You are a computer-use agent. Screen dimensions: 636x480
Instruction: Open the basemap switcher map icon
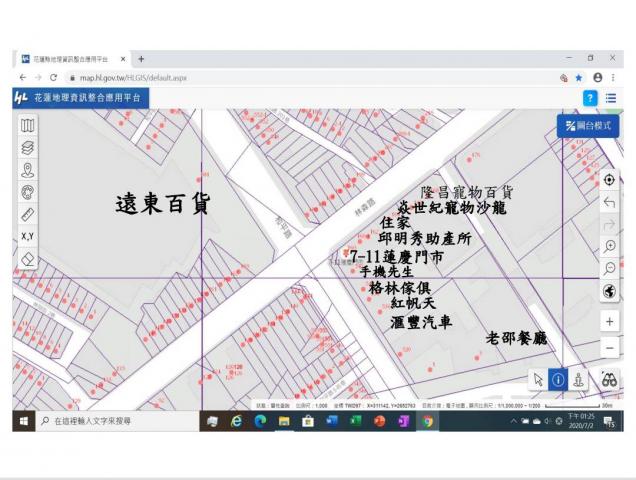[28, 126]
